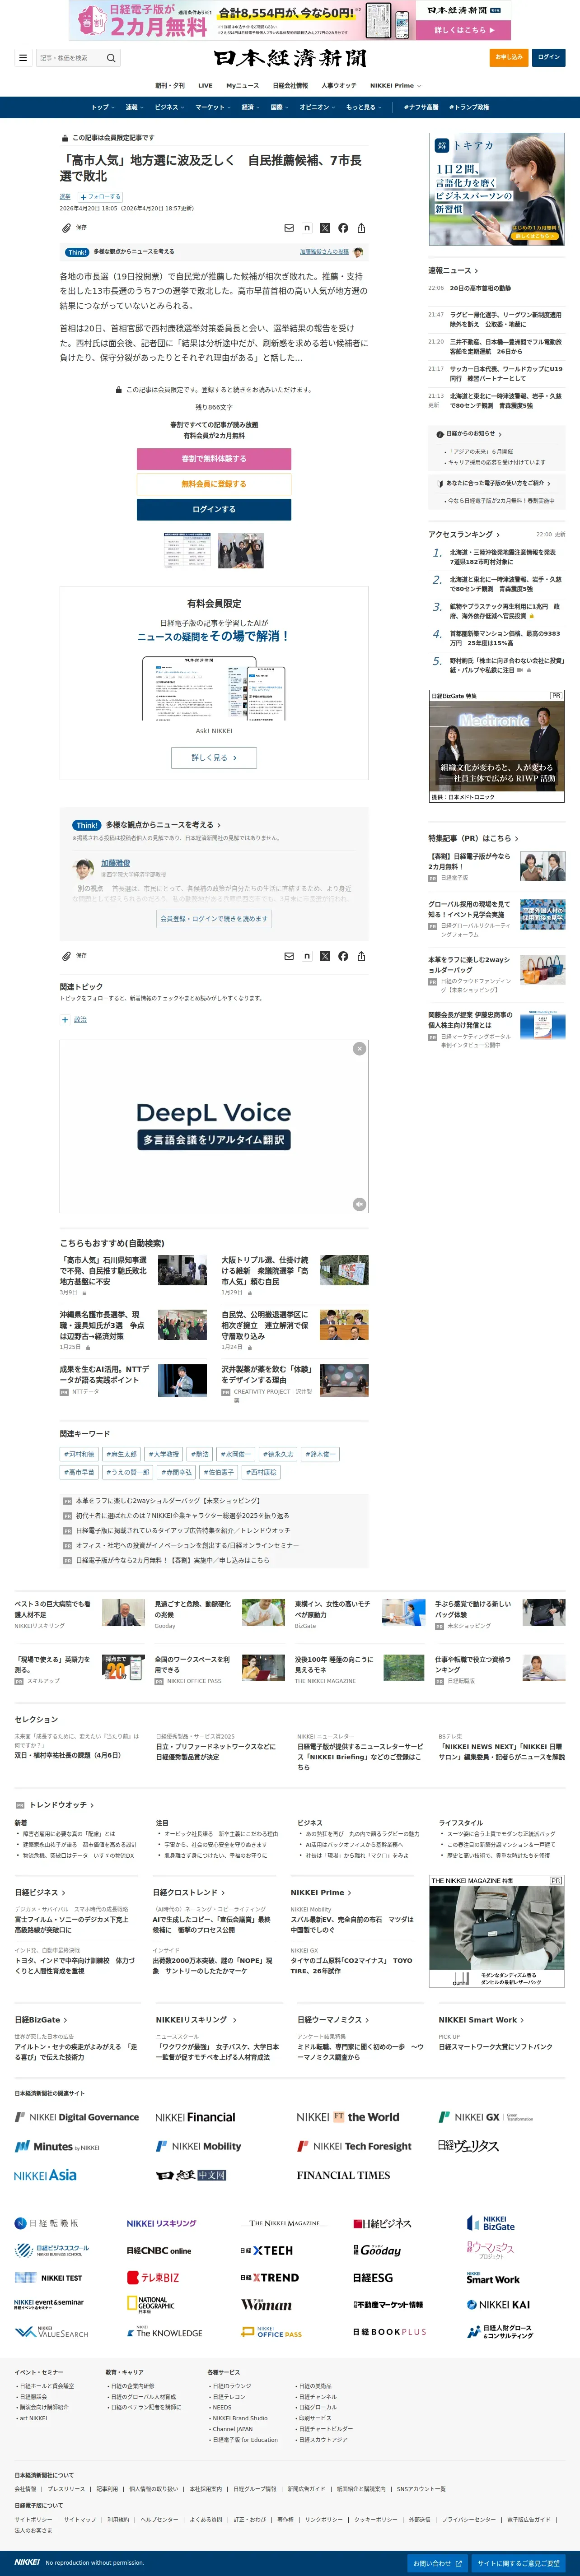Image resolution: width=580 pixels, height=2576 pixels.
Task: Share on Facebook using the icon under the headline
Action: [x=343, y=228]
